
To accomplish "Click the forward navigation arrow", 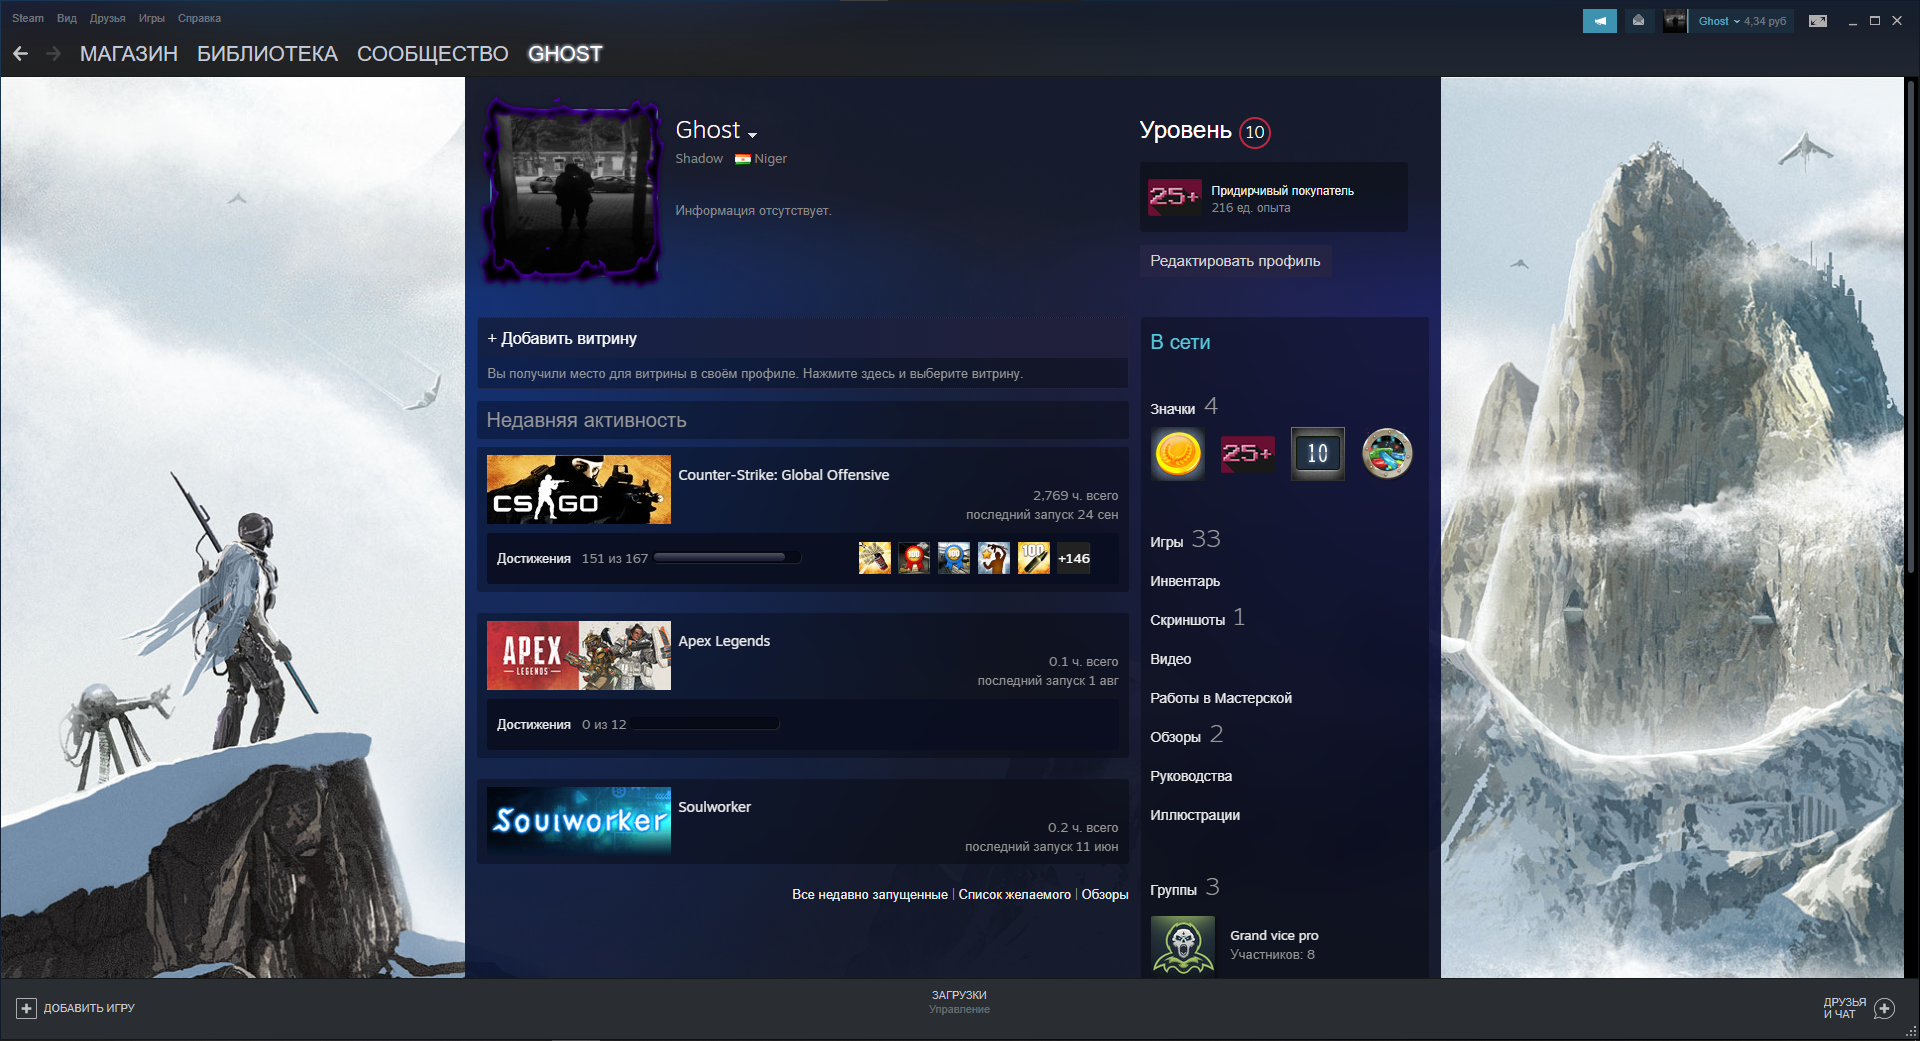I will click(x=54, y=54).
